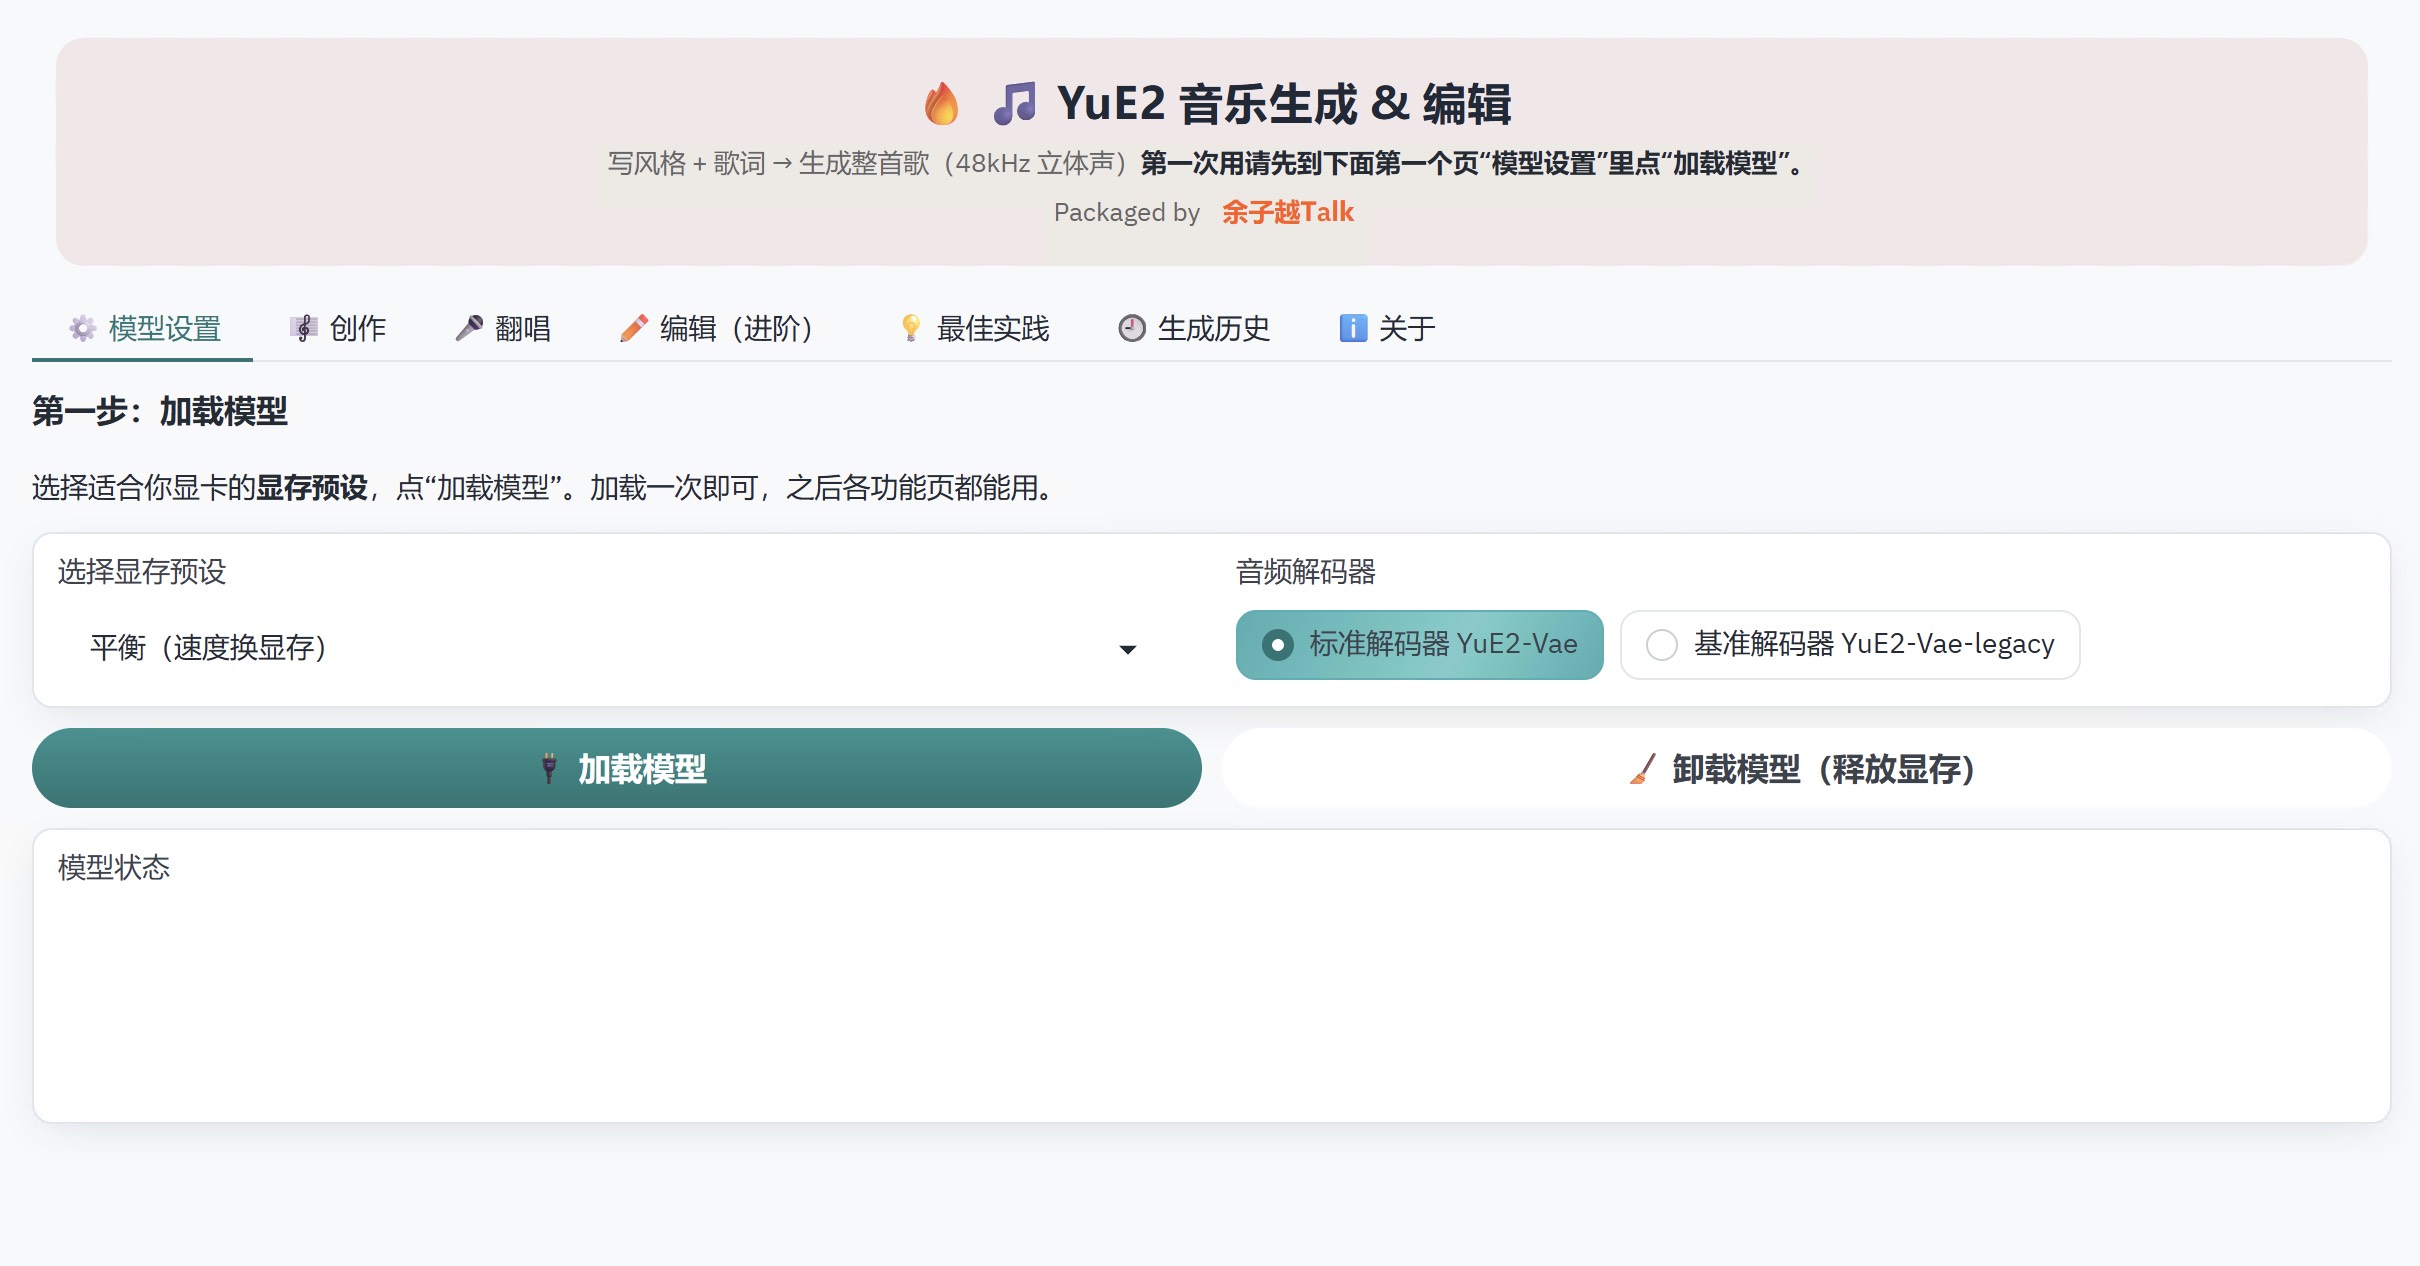Click the 选择显存预设 label
Screen dimensions: 2420x1266
tap(142, 572)
